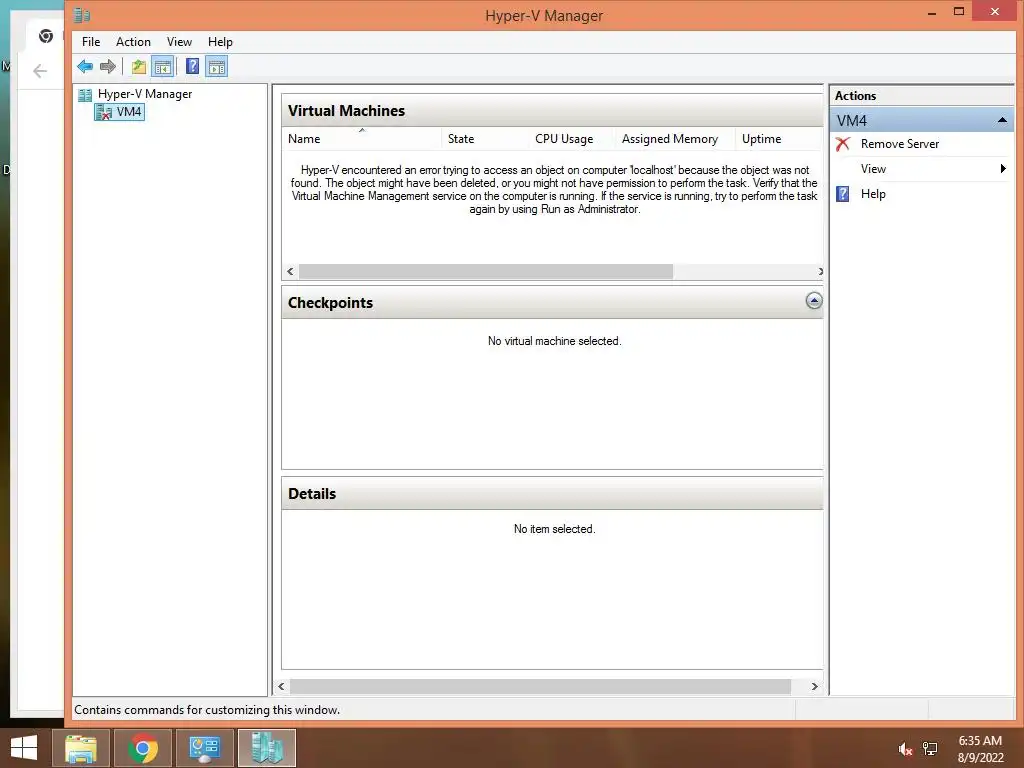Sort by Uptime column header
1024x768 pixels.
click(778, 138)
